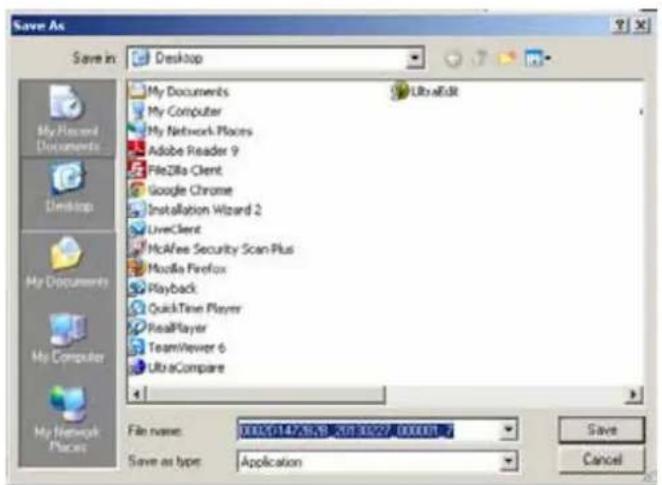This screenshot has width=662, height=485.
Task: Expand the File name dropdown arrow
Action: tap(508, 430)
